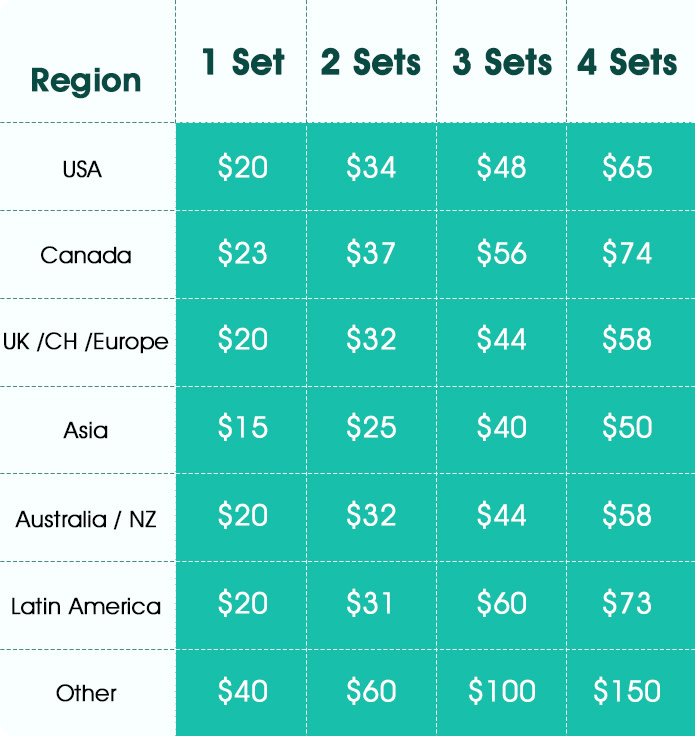Click the $15 price for Asia 1 Set

(243, 427)
